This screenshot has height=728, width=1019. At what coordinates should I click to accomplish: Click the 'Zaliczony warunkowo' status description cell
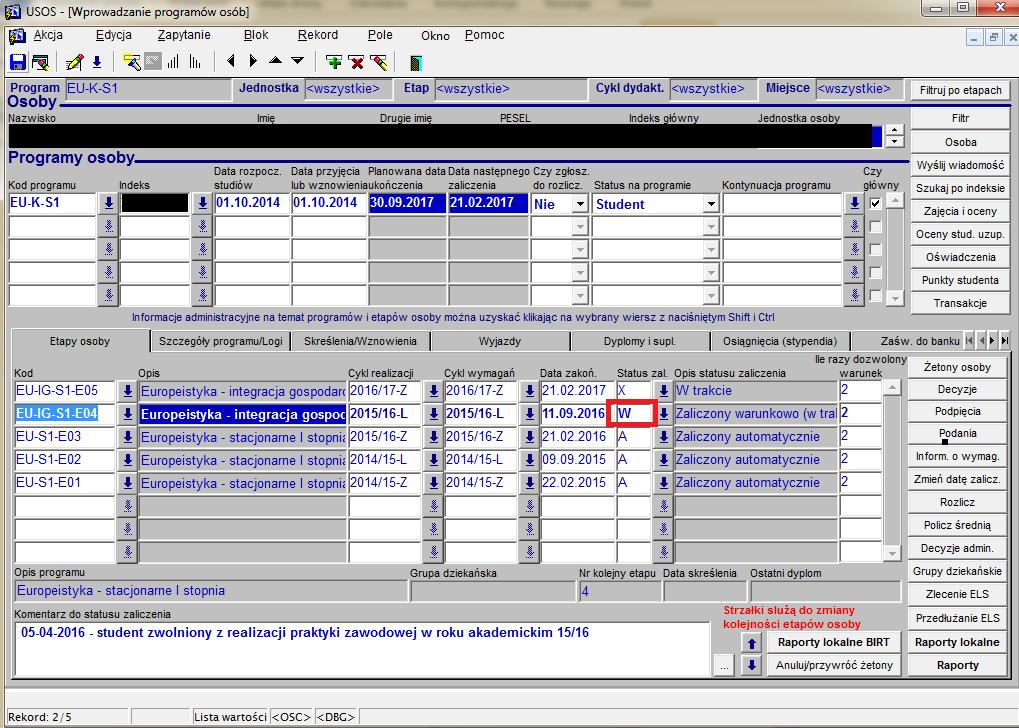tap(756, 414)
